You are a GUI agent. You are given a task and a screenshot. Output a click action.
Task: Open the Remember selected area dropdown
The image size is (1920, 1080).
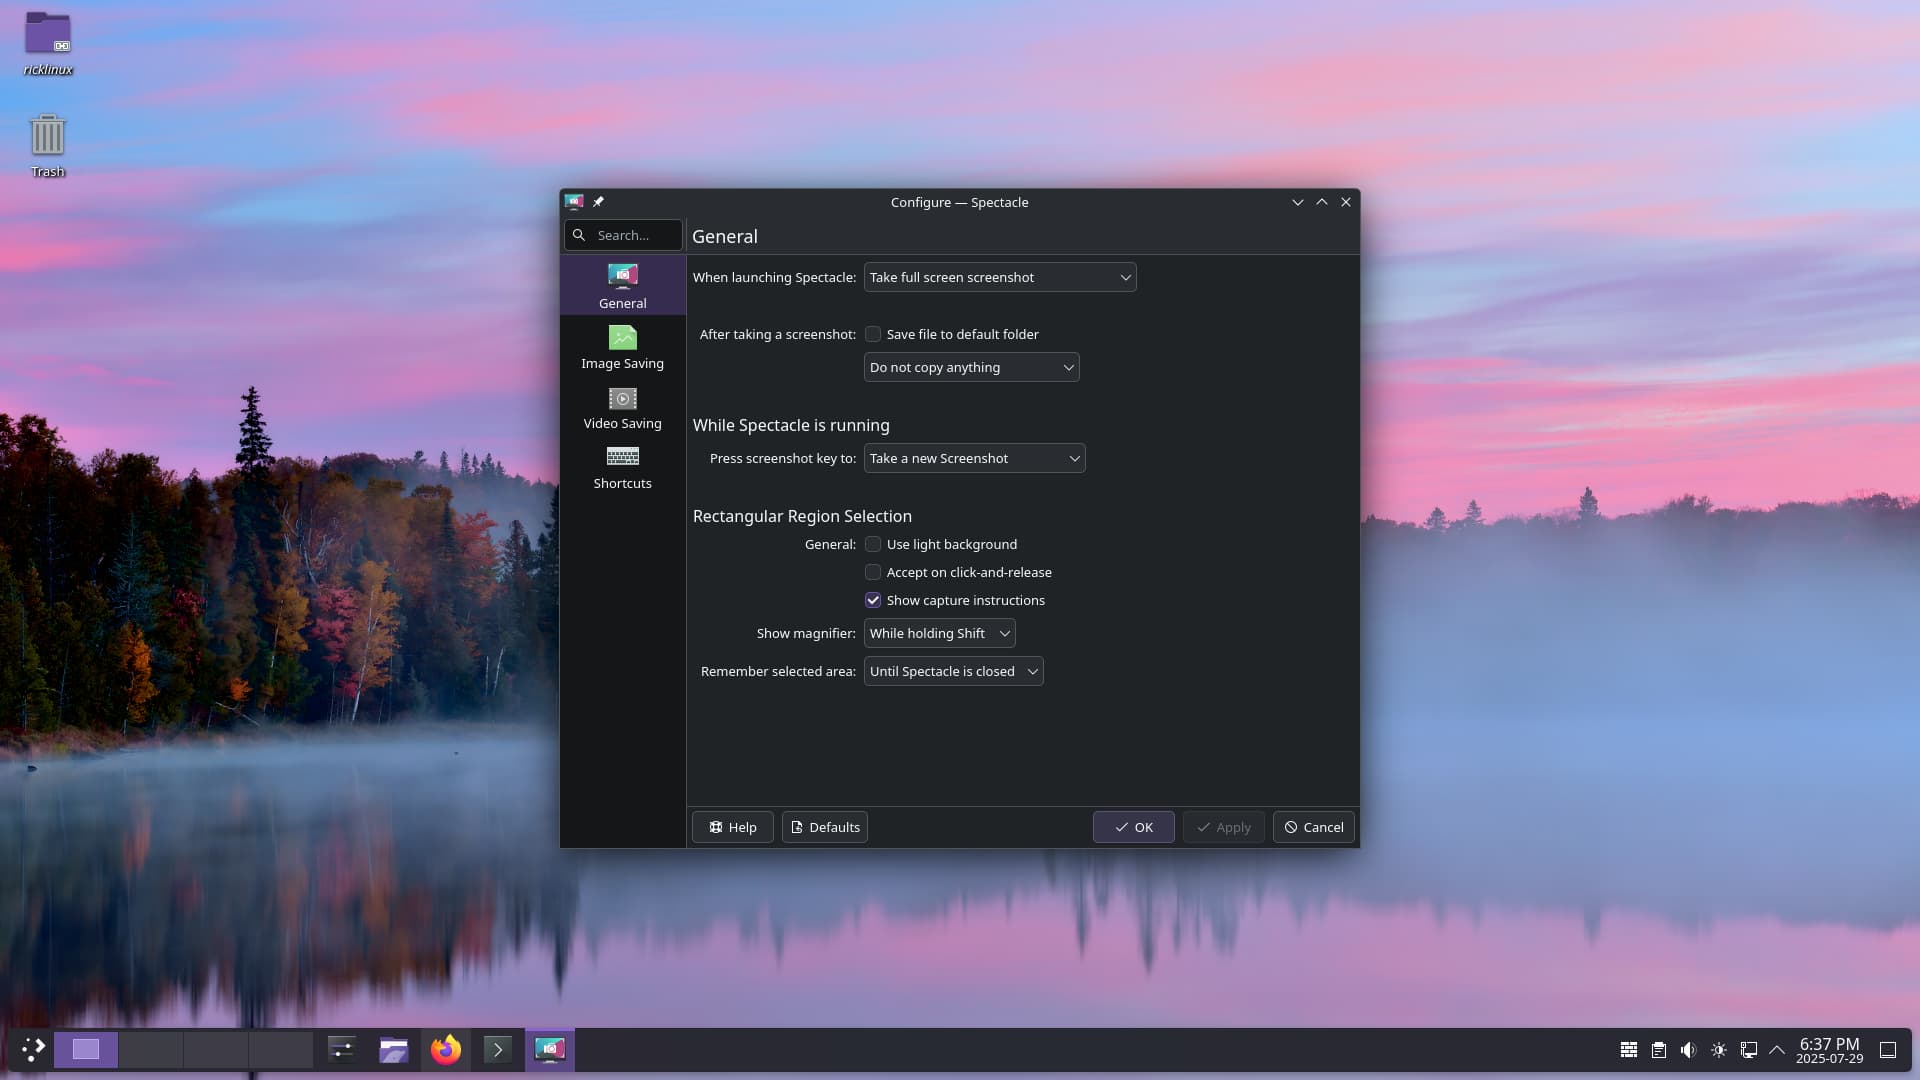953,671
